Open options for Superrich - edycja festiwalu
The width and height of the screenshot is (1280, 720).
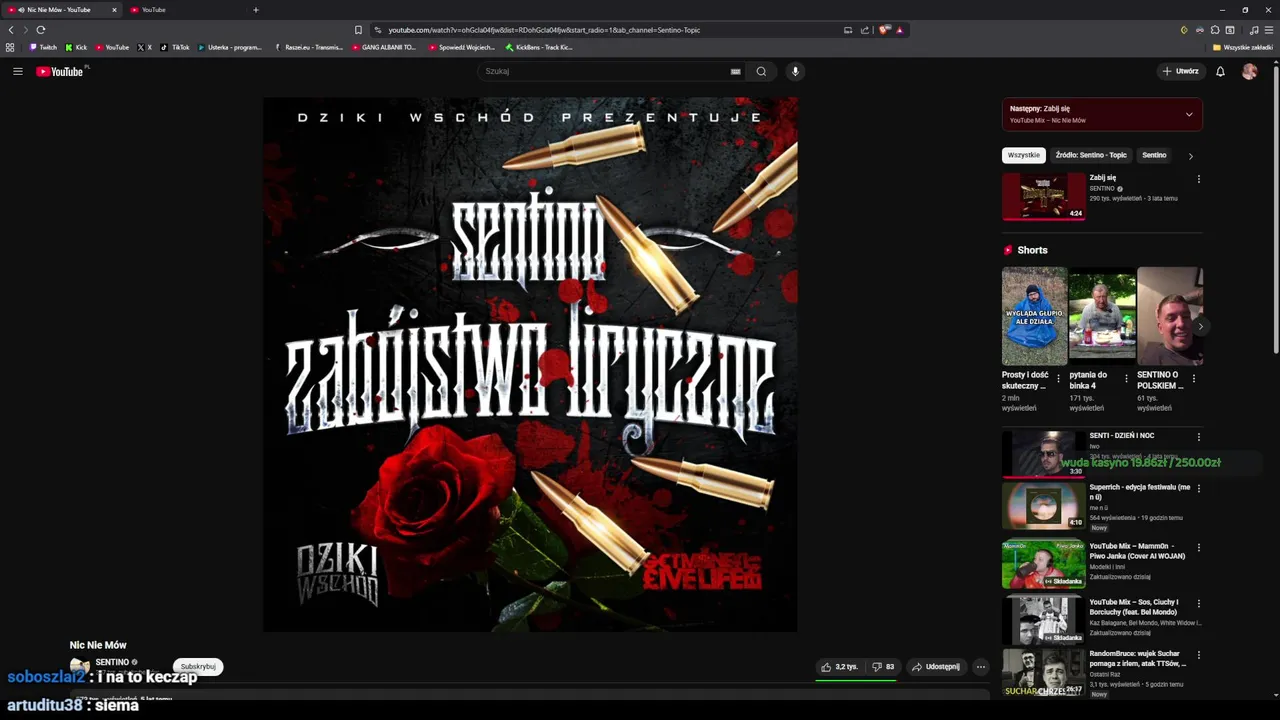(x=1198, y=488)
